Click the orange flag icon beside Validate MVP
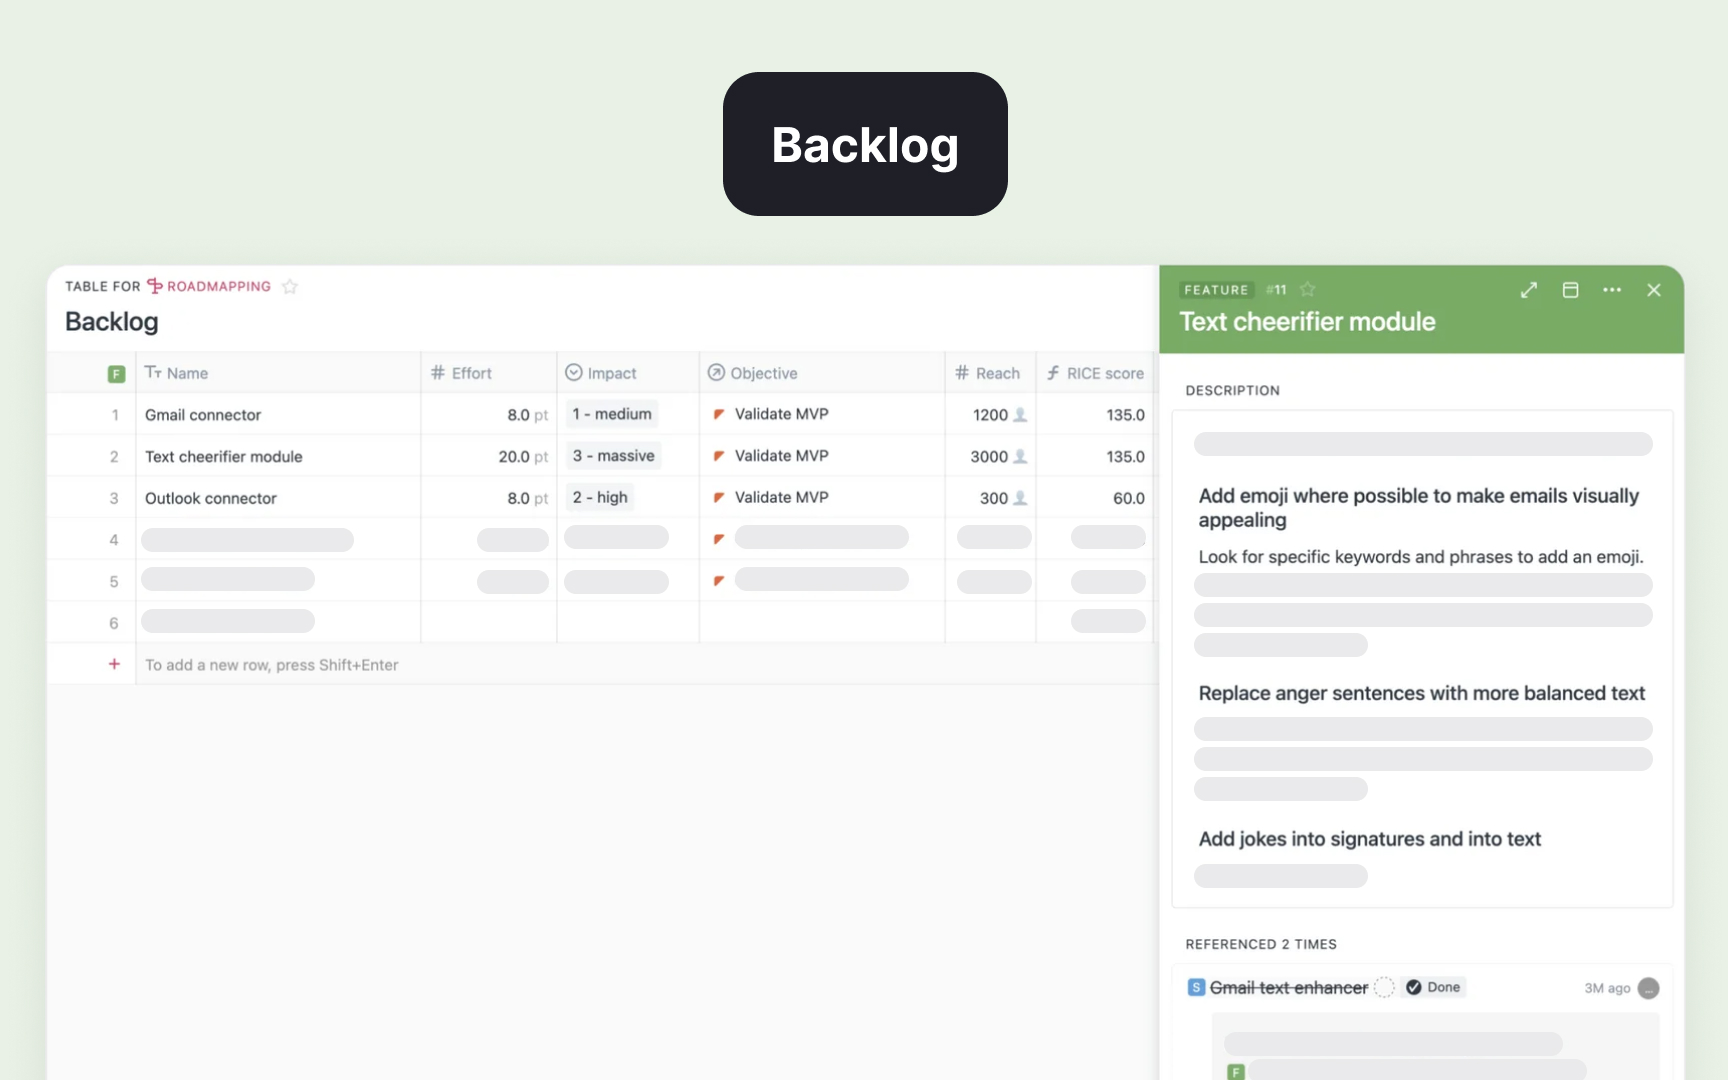This screenshot has height=1080, width=1728. tap(720, 413)
